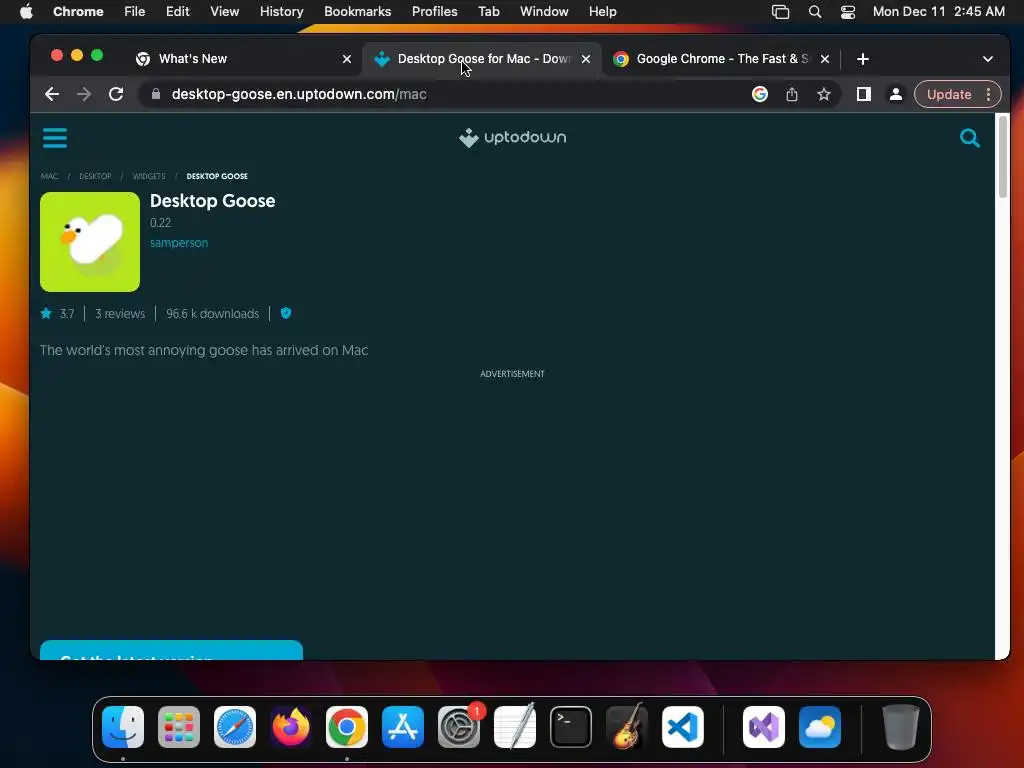Open Terminal from the Dock

pos(571,727)
